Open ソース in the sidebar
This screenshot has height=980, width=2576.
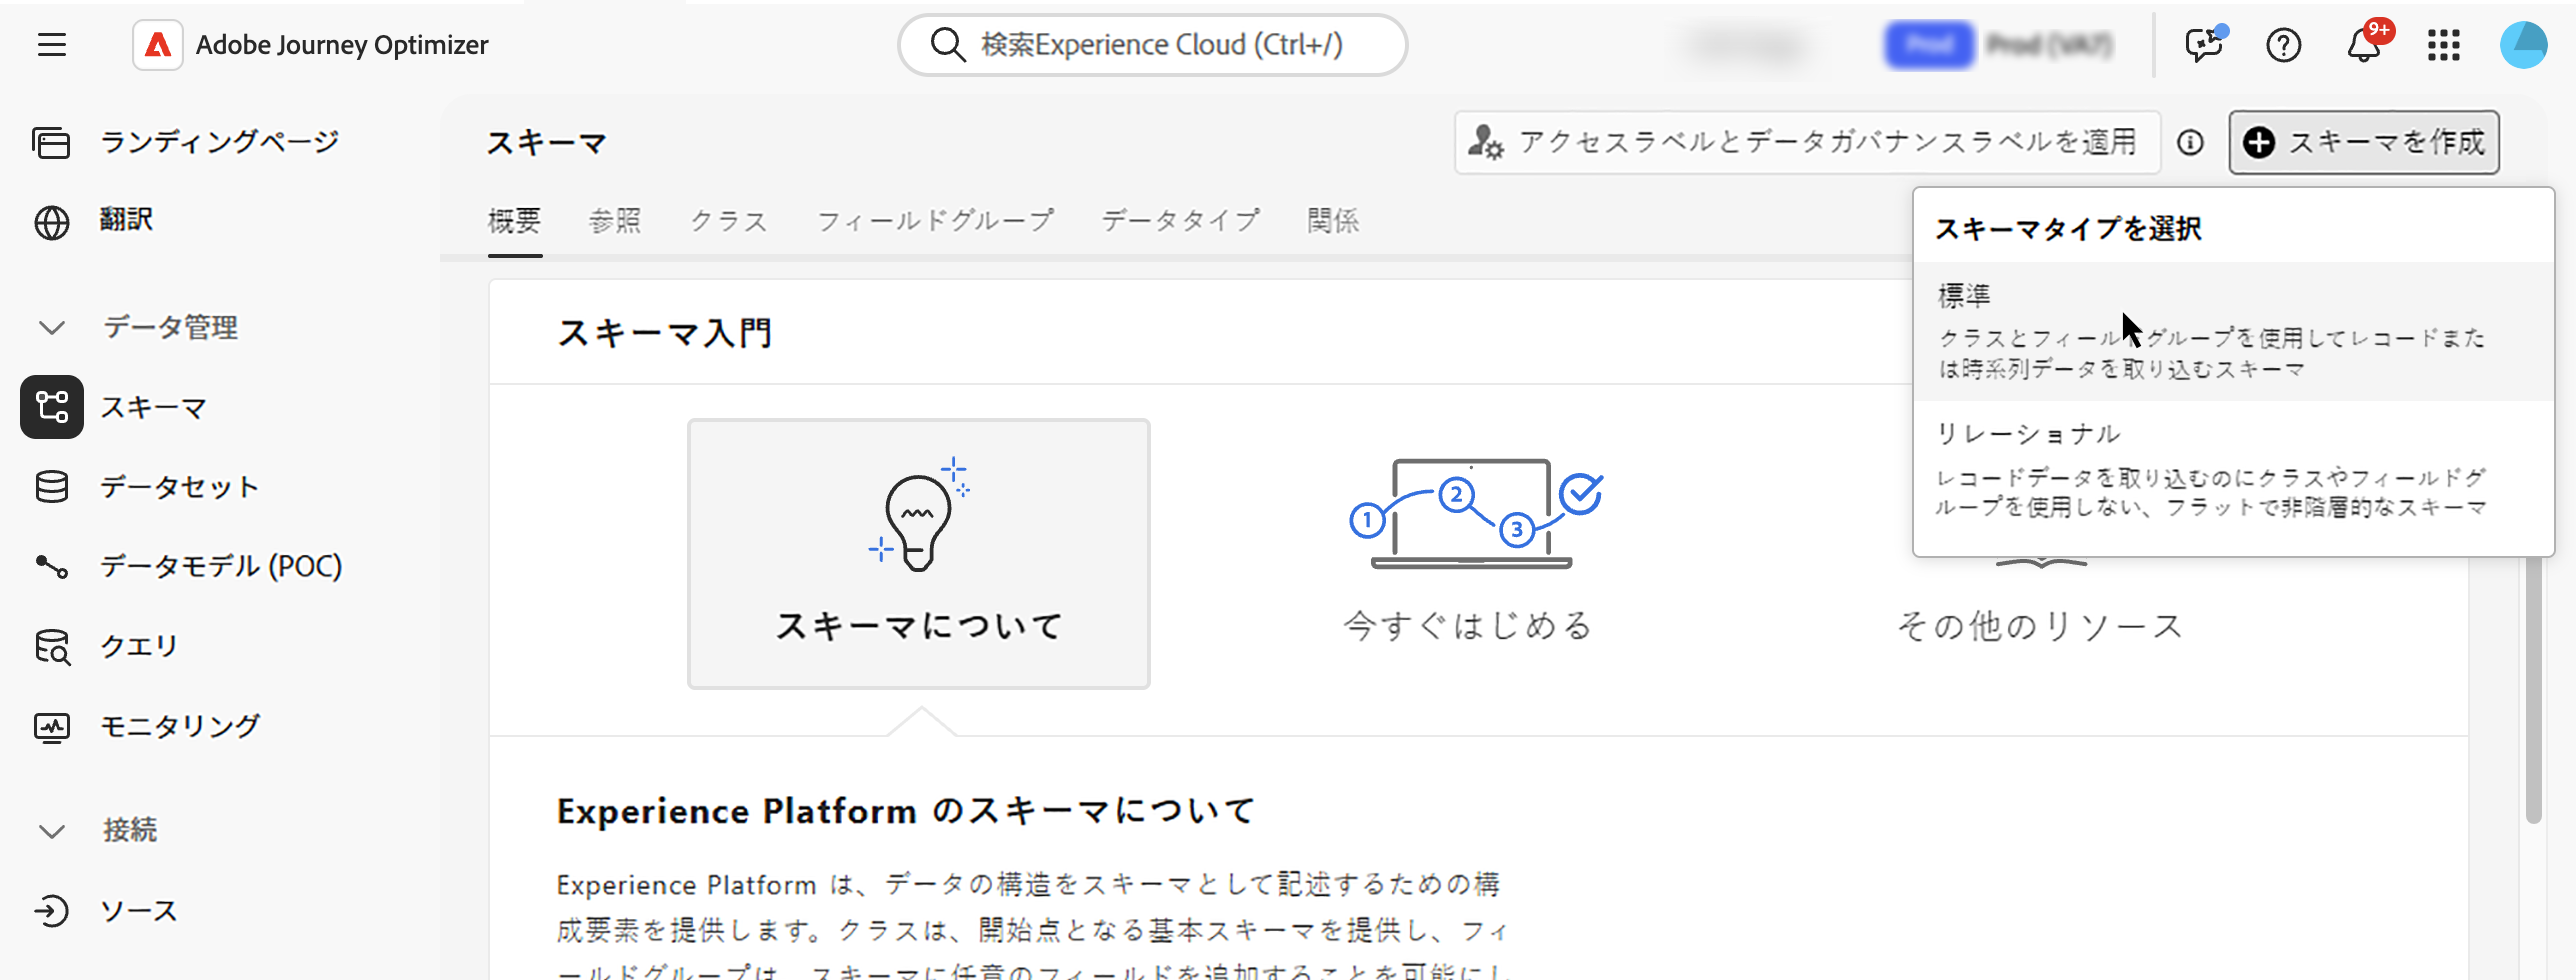pos(139,911)
